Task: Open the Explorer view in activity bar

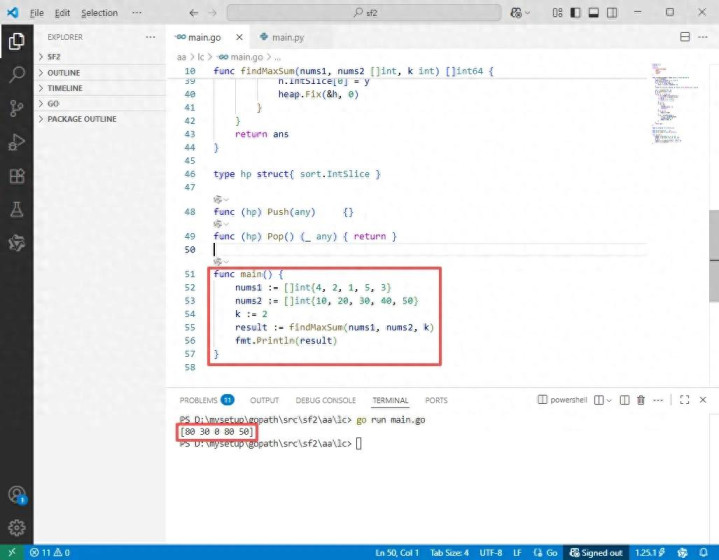Action: (x=17, y=41)
